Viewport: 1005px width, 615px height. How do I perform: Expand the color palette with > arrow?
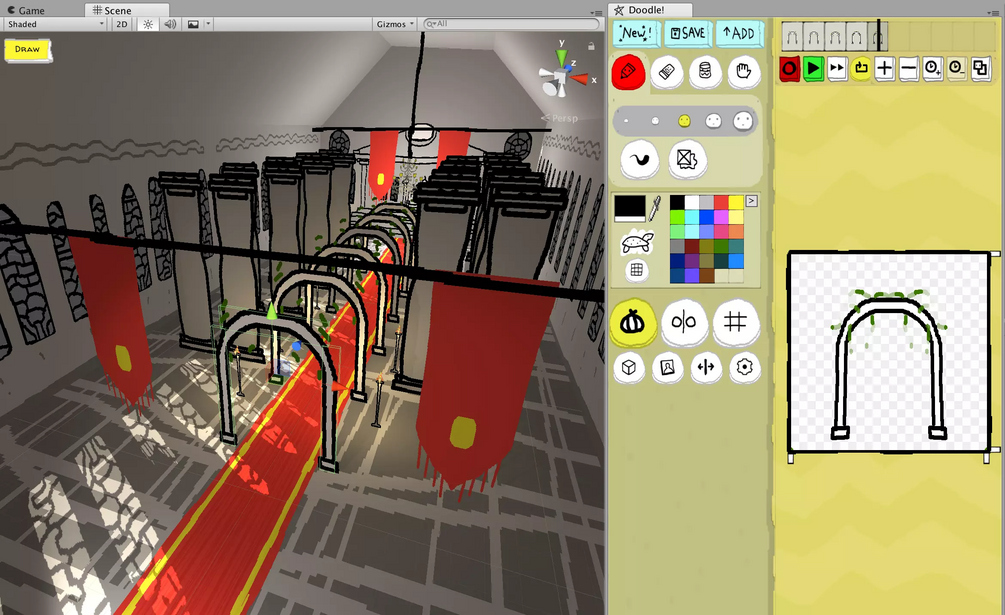(751, 201)
